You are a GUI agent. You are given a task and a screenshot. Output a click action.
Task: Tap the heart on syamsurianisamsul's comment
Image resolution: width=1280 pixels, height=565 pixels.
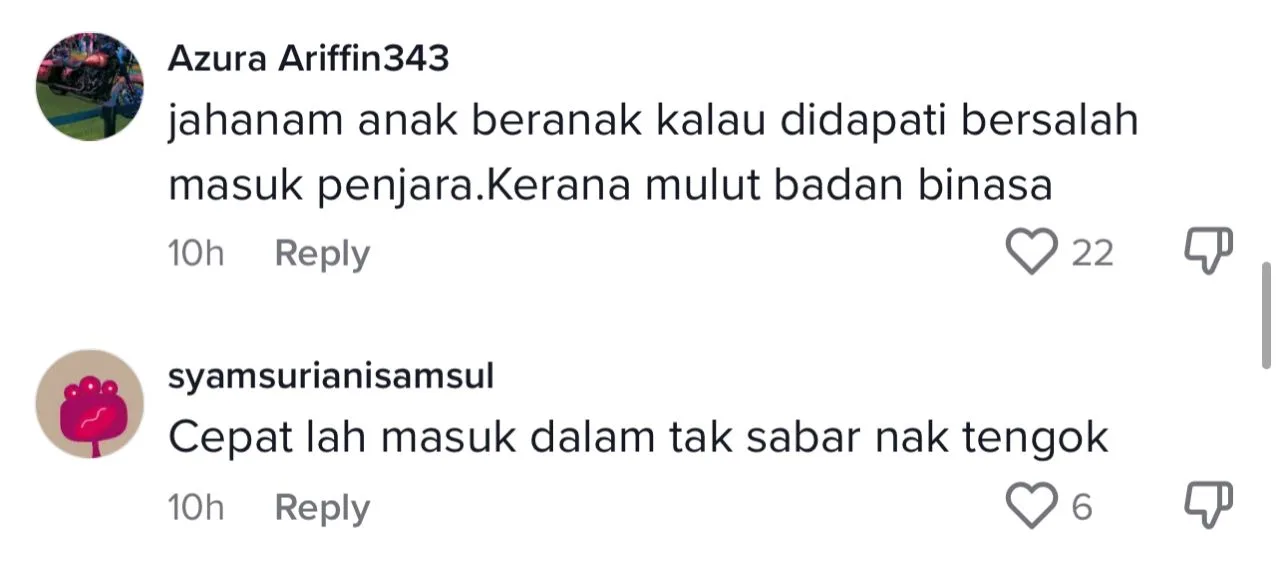(1031, 508)
